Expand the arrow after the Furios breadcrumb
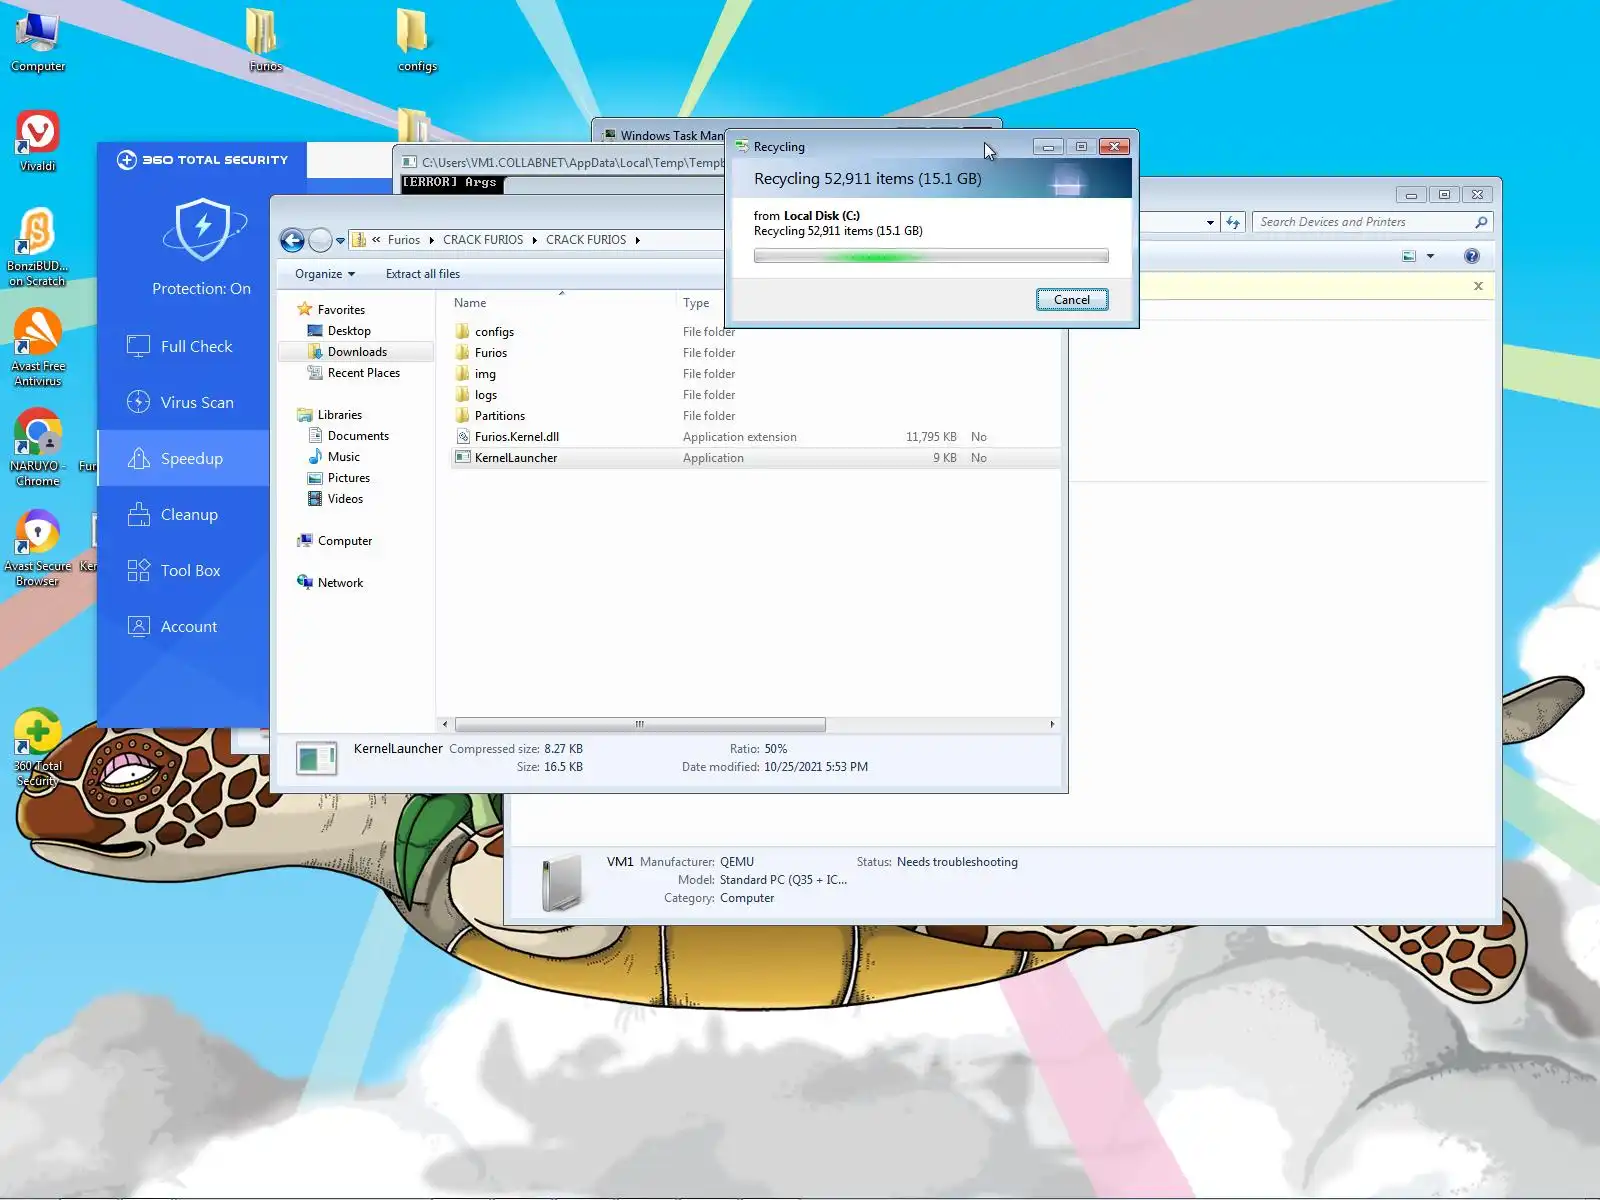 click(431, 240)
